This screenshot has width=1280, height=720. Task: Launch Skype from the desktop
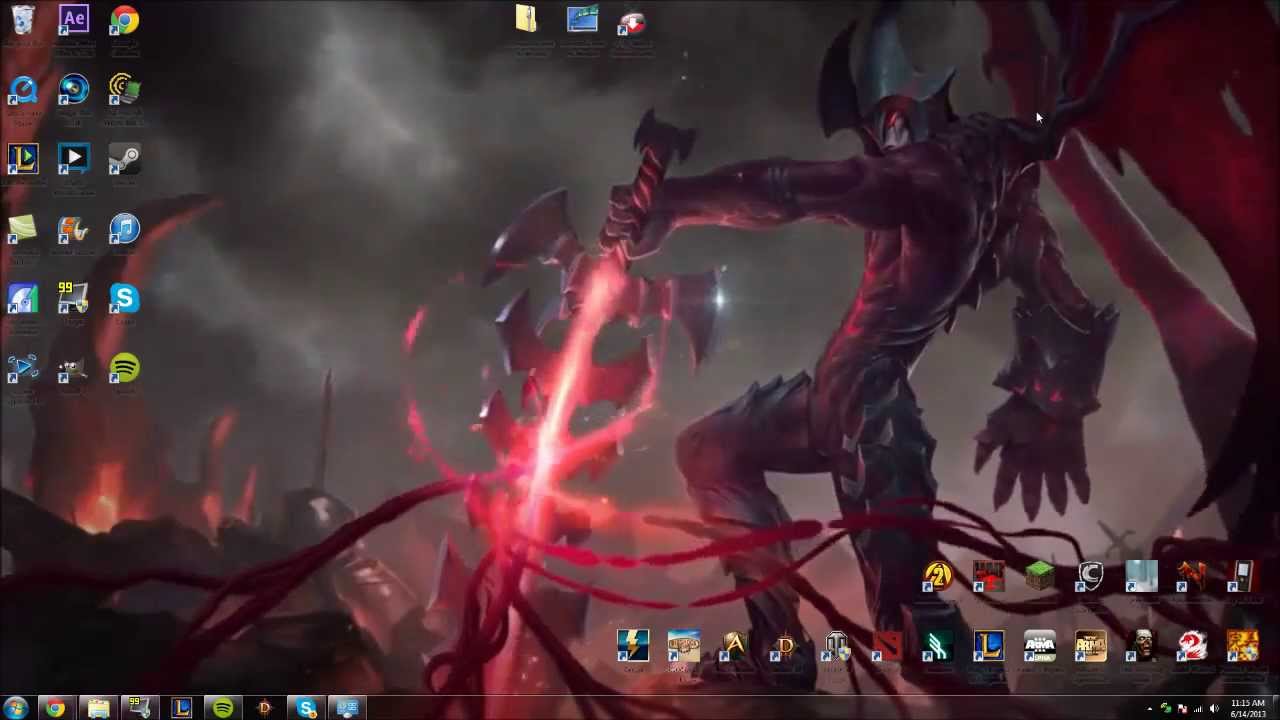(x=124, y=299)
